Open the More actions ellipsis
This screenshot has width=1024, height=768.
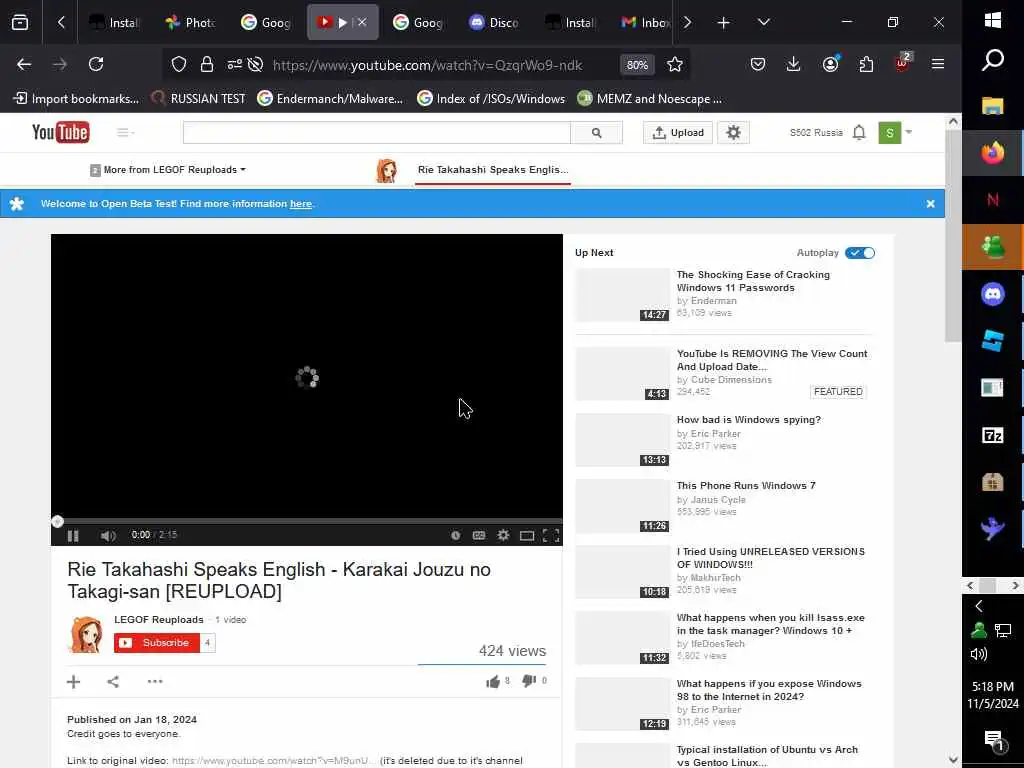(155, 682)
